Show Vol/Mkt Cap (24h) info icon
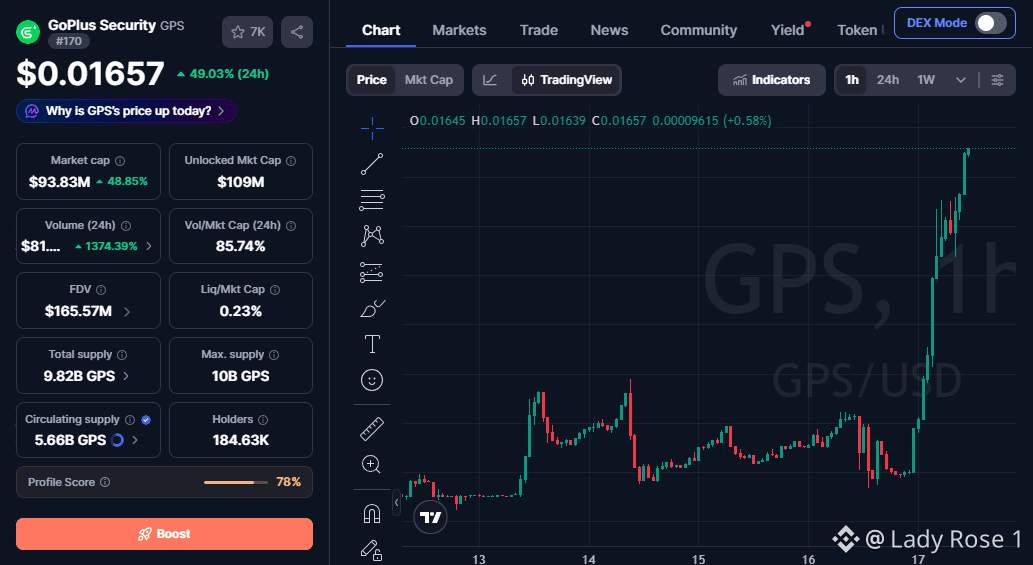This screenshot has width=1033, height=565. pyautogui.click(x=291, y=226)
